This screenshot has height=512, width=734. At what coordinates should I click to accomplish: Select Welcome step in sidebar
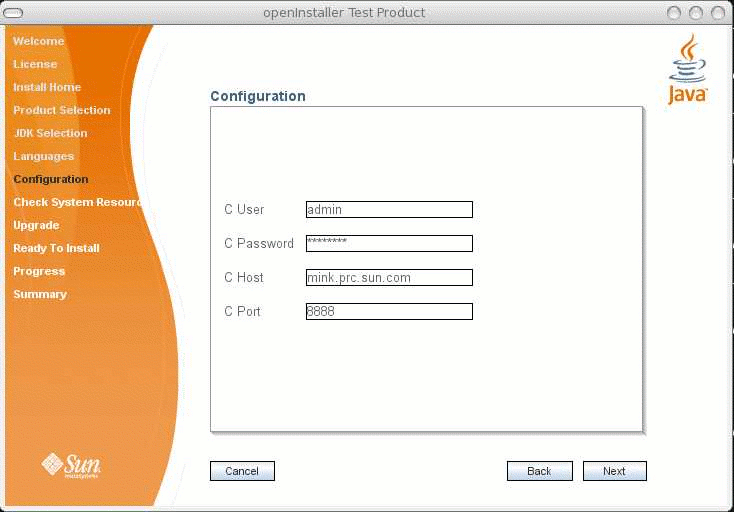(38, 41)
